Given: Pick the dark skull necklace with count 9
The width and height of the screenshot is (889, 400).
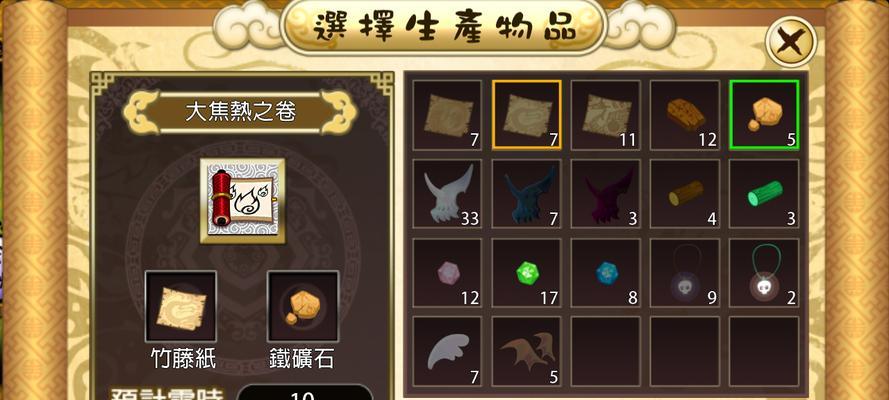Looking at the screenshot, I should 685,273.
